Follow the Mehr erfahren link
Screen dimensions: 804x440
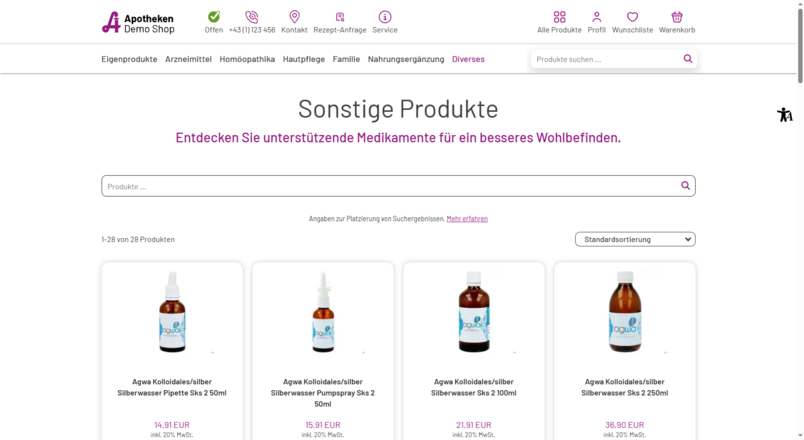pos(467,218)
